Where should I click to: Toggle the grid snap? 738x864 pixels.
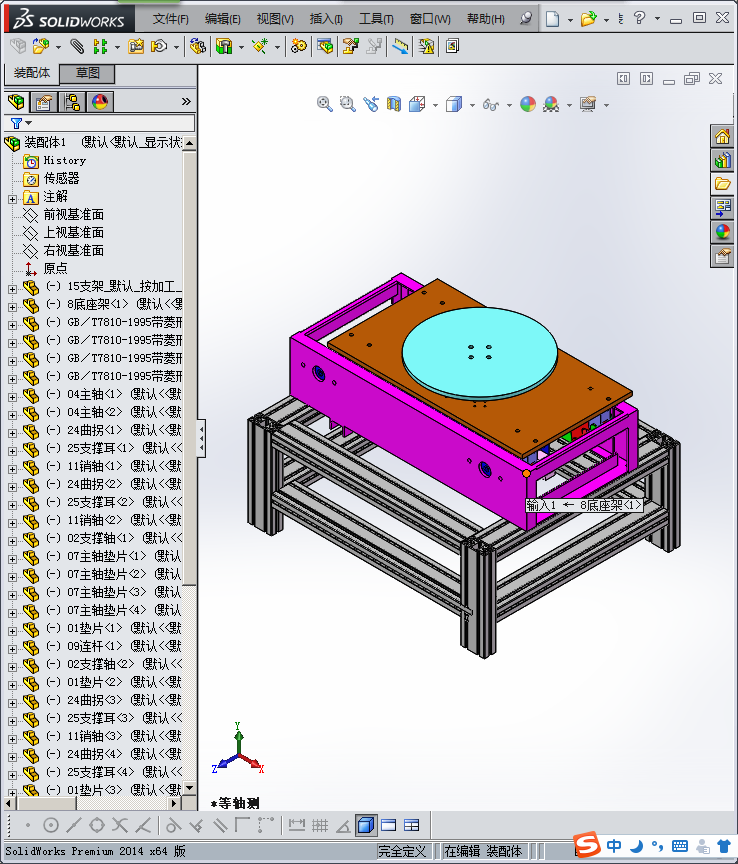pyautogui.click(x=320, y=825)
